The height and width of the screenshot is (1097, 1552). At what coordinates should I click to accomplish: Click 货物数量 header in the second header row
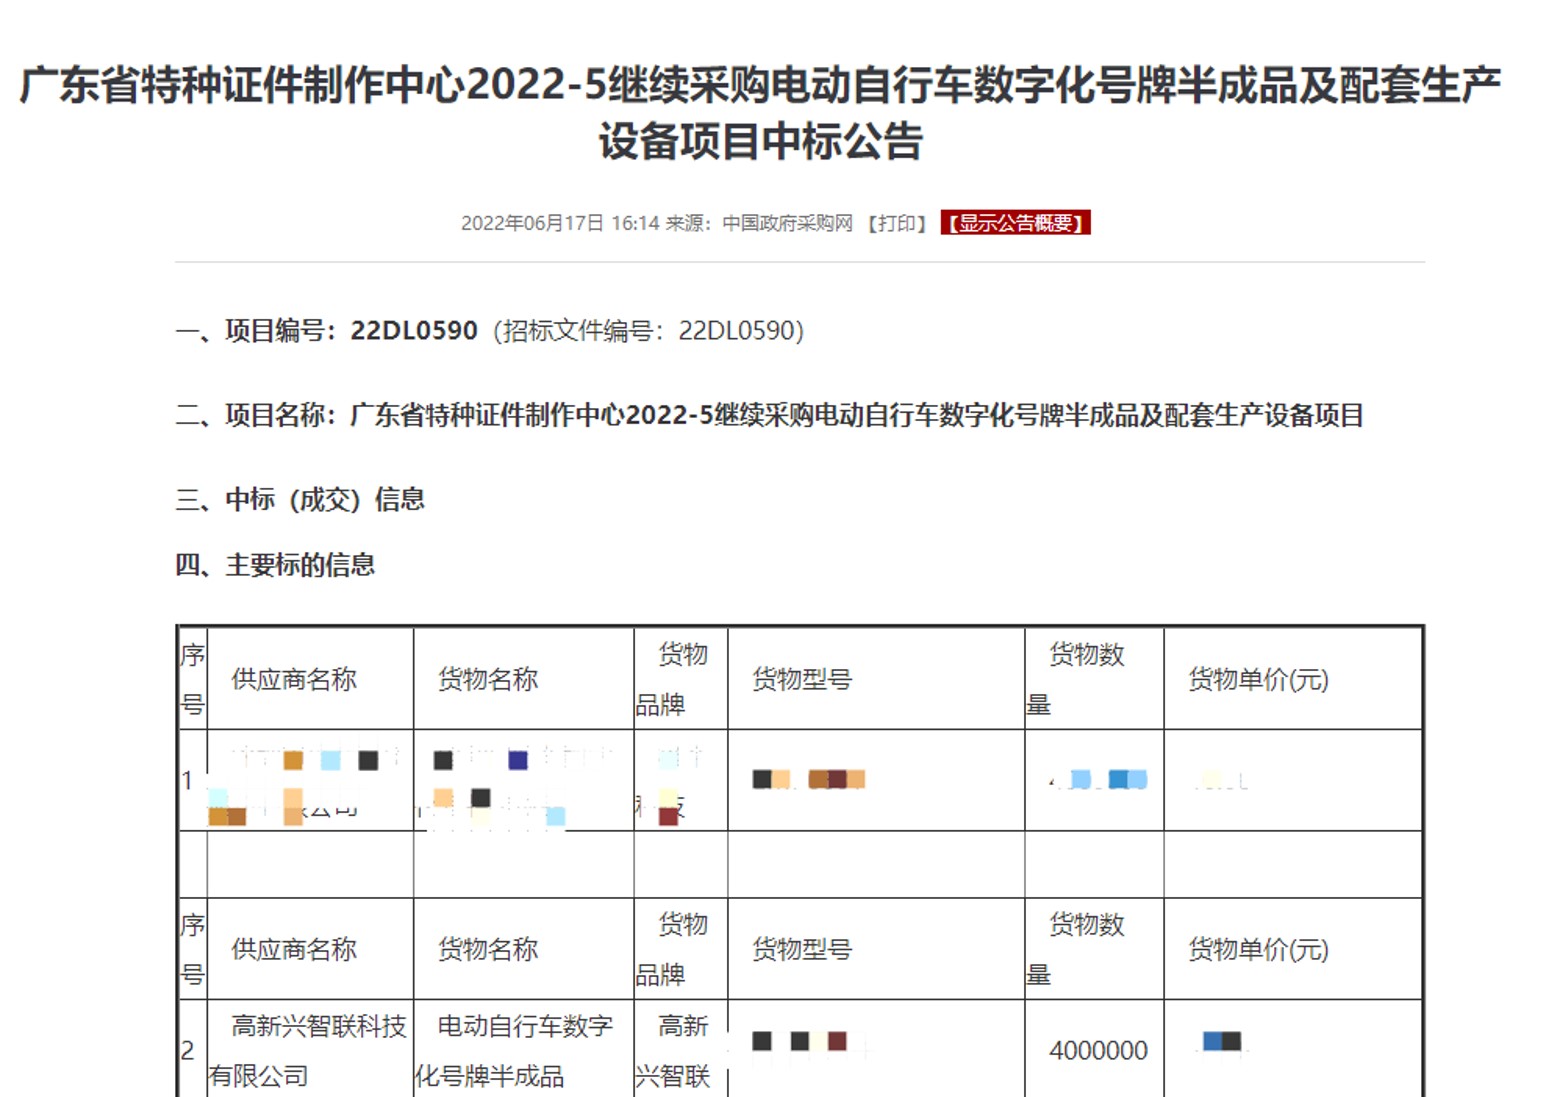pos(1086,948)
